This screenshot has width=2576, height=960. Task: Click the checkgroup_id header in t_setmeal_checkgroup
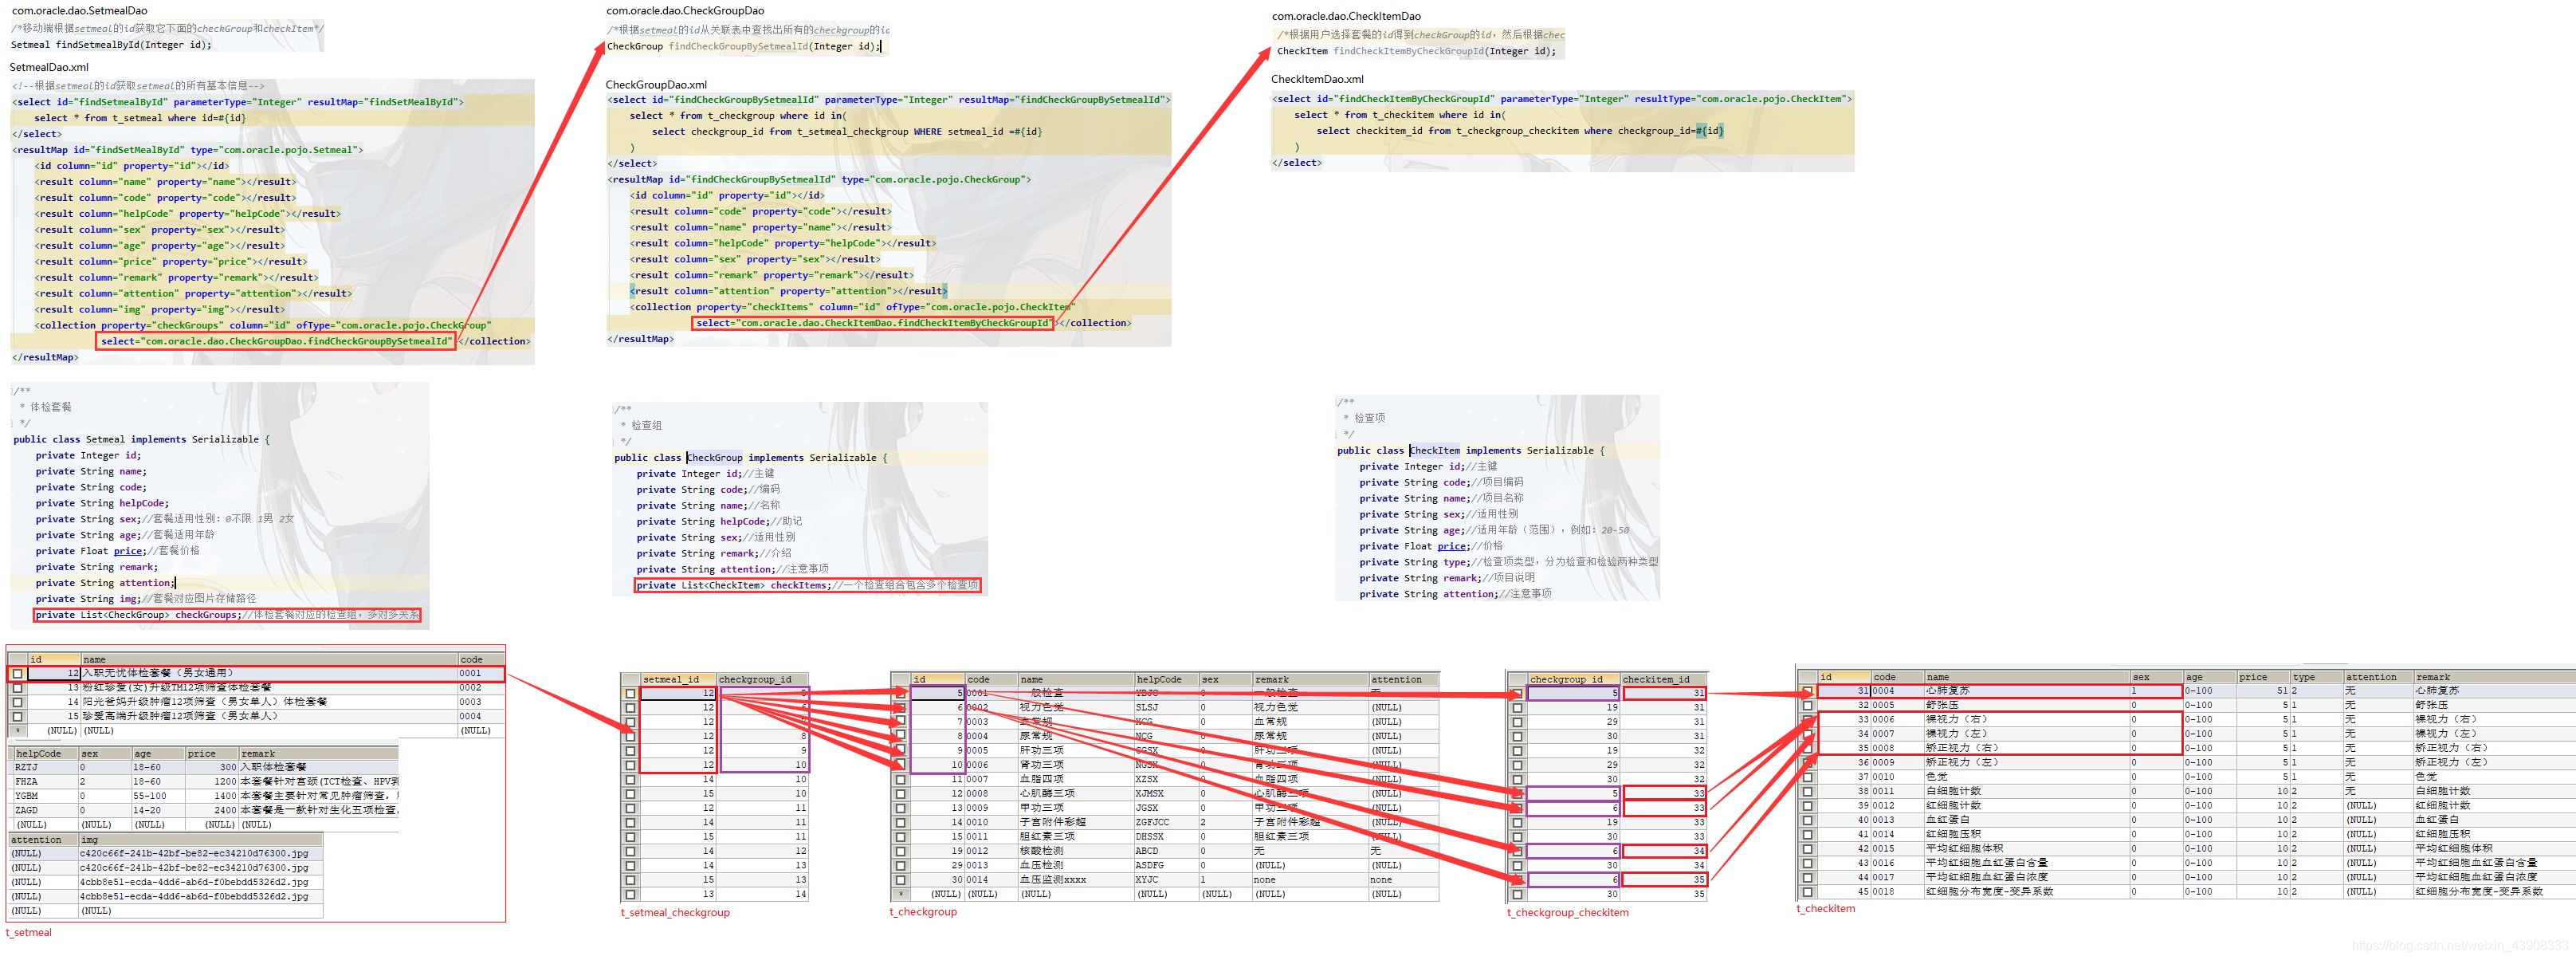pos(755,680)
